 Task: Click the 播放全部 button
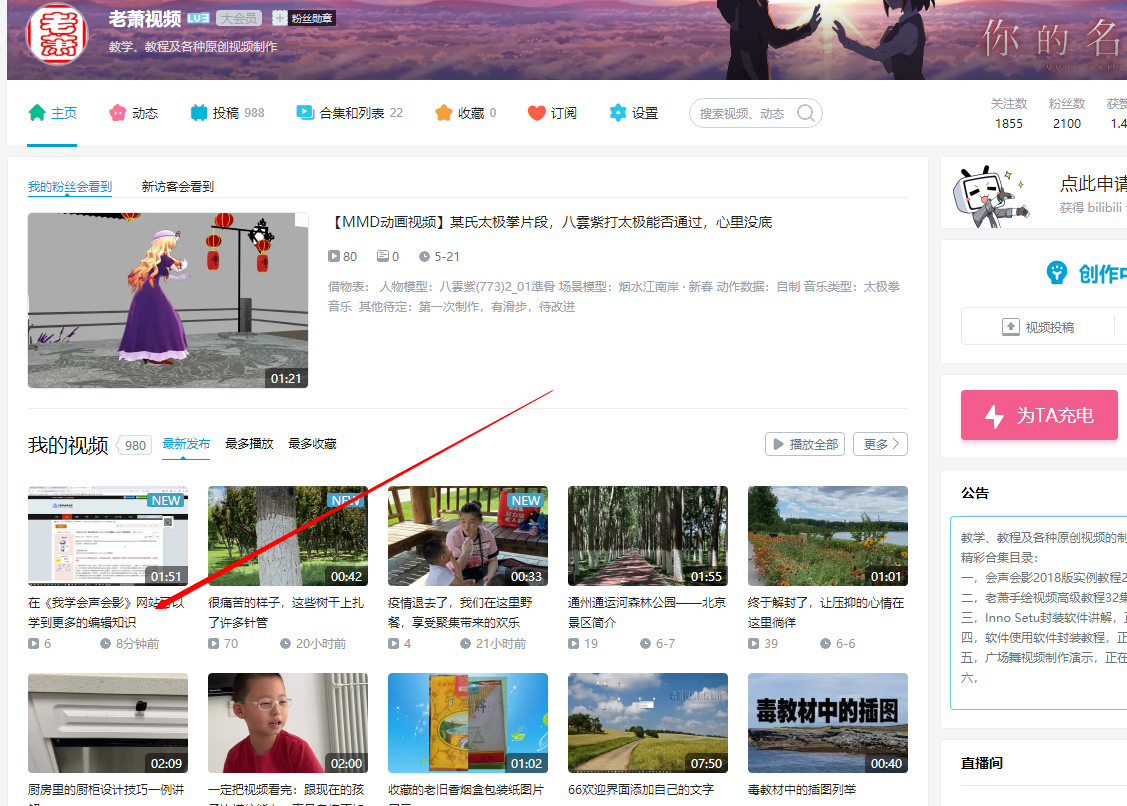click(805, 444)
